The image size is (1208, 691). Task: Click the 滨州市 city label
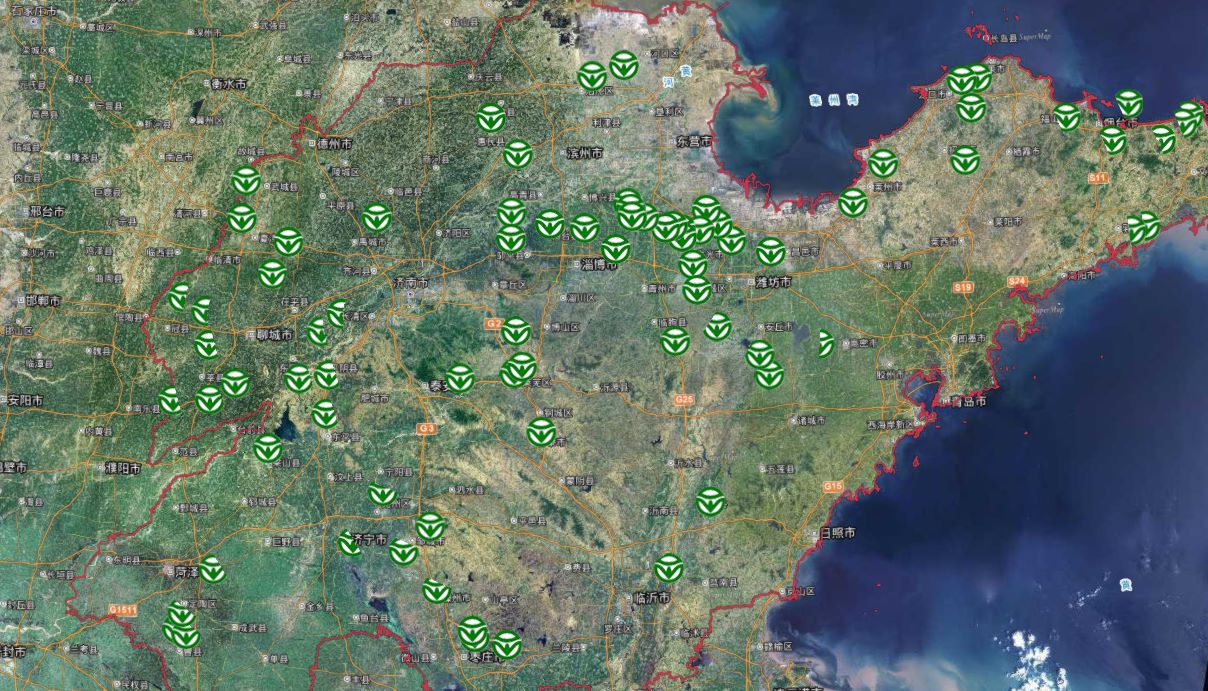(585, 154)
